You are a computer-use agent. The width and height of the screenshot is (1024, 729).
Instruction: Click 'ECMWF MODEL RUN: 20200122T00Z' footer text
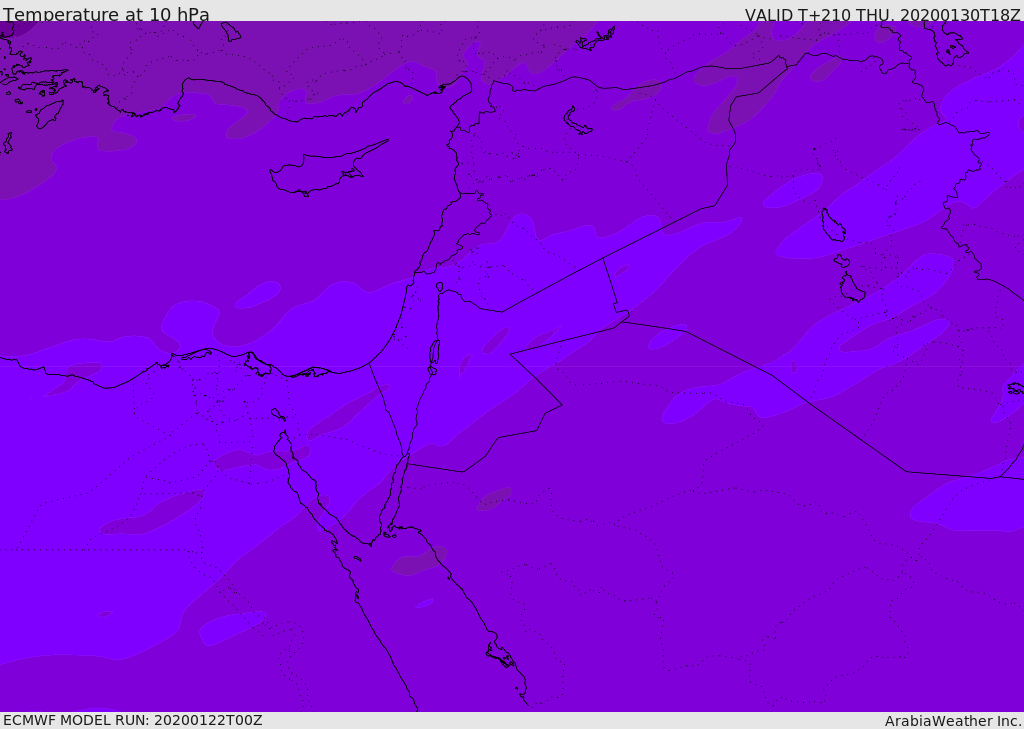(133, 720)
